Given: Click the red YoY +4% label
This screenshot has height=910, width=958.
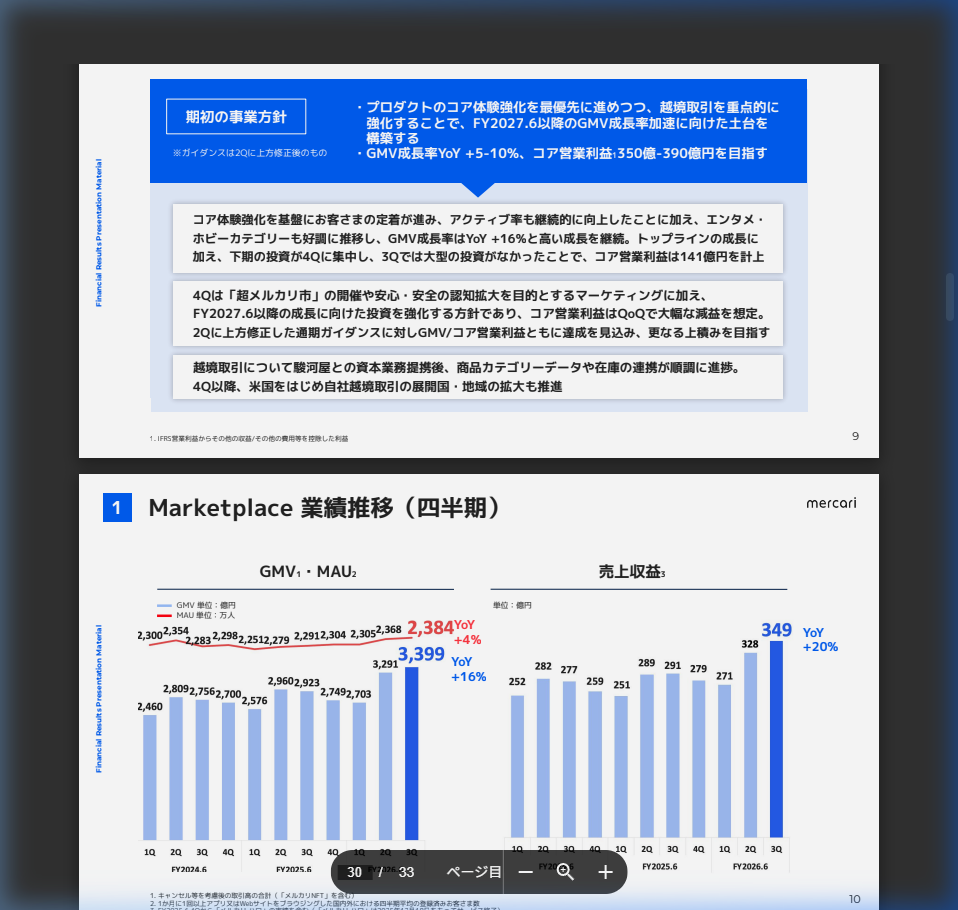Looking at the screenshot, I should click(467, 633).
